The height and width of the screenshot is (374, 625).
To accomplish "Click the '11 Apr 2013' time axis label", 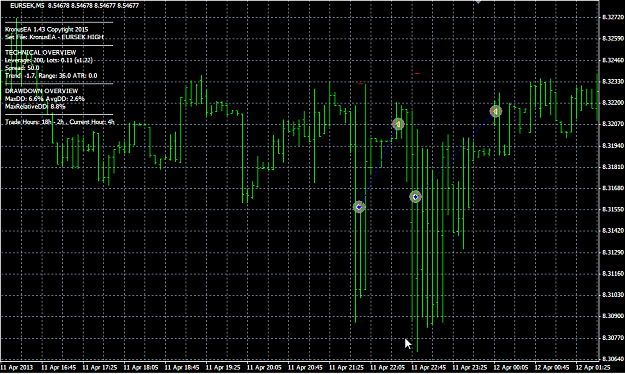I will (x=17, y=368).
